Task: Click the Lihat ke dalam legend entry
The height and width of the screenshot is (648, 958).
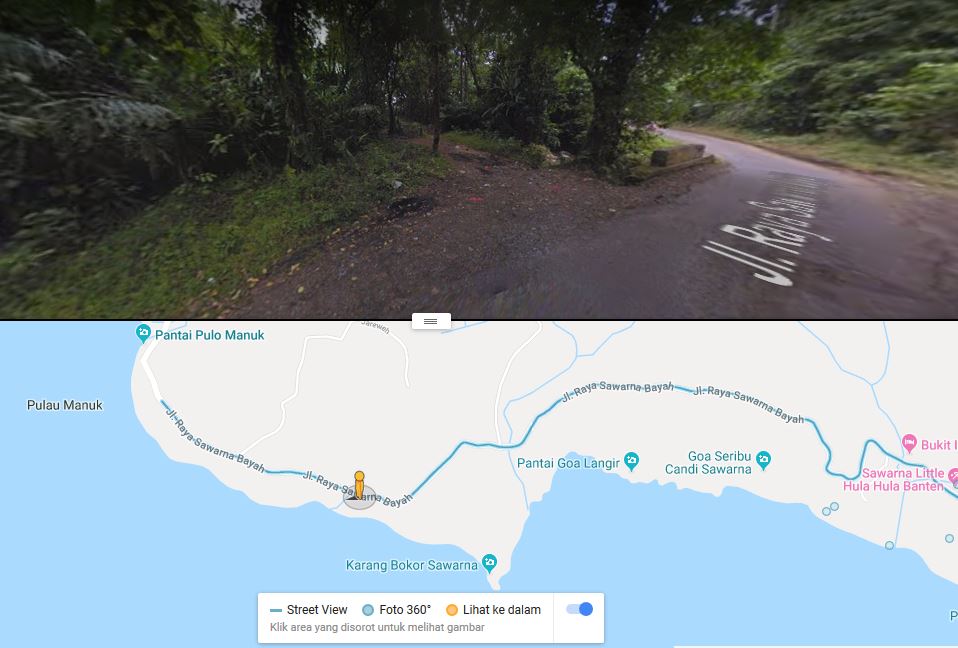Action: [x=493, y=610]
